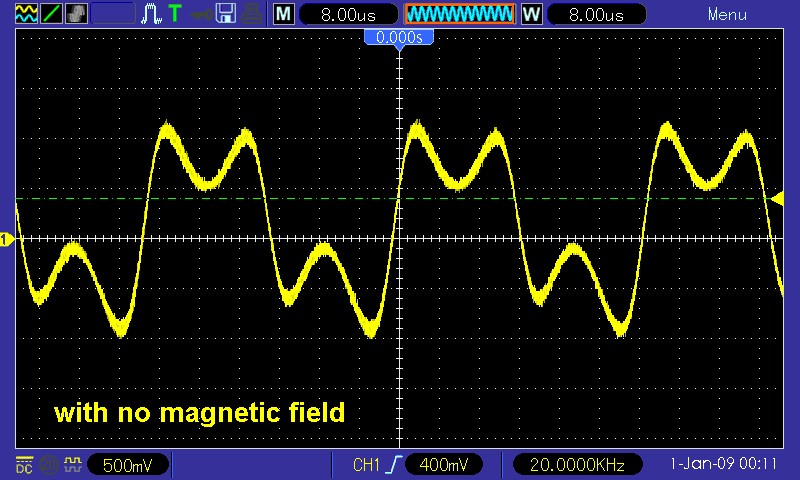The width and height of the screenshot is (800, 480).
Task: Click the 'with no magnetic field' caption
Action: pos(199,413)
